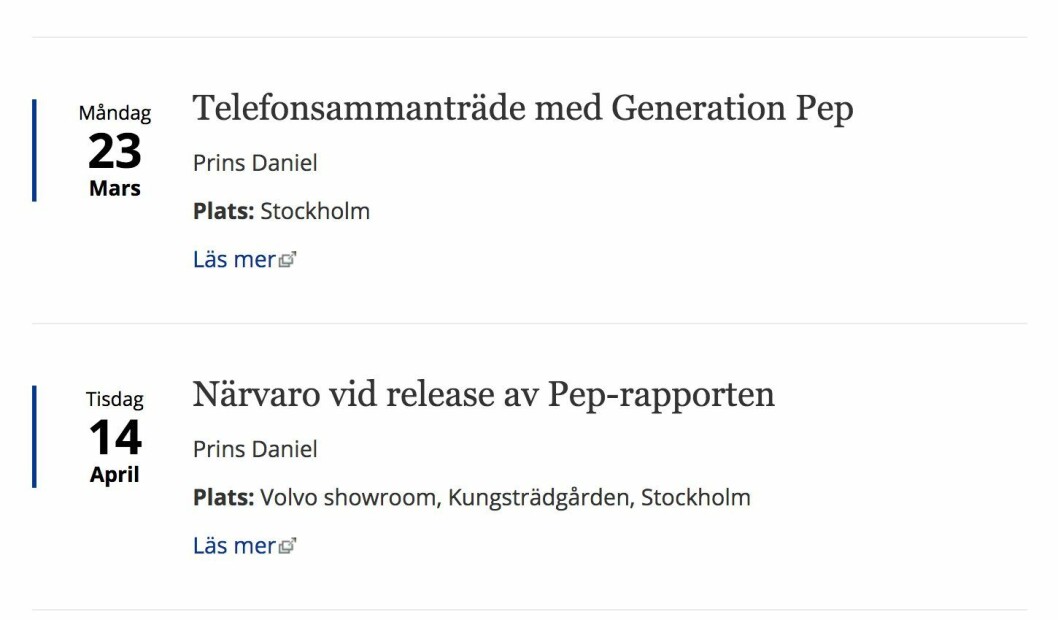Click the date number 14
The image size is (1058, 620).
(x=115, y=437)
